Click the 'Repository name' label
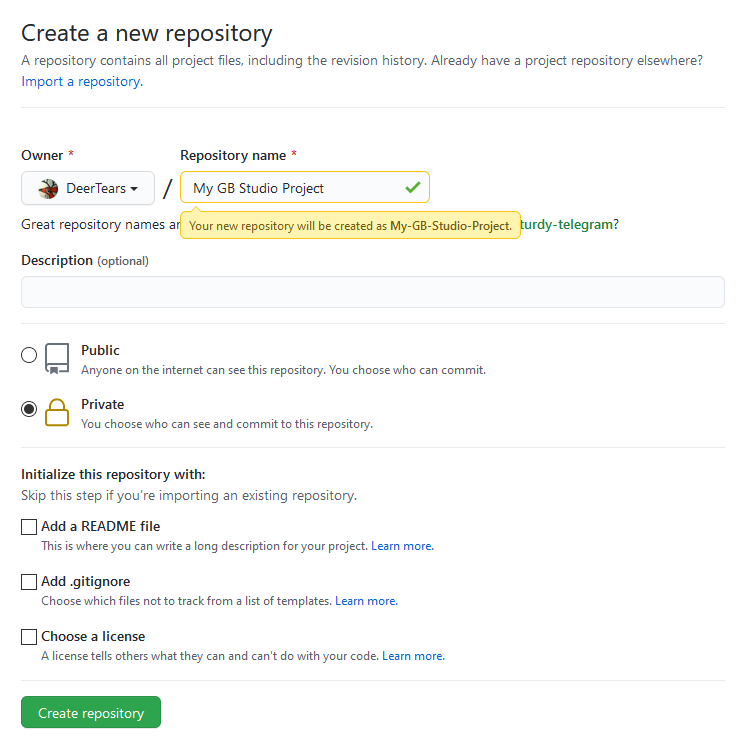 tap(233, 156)
